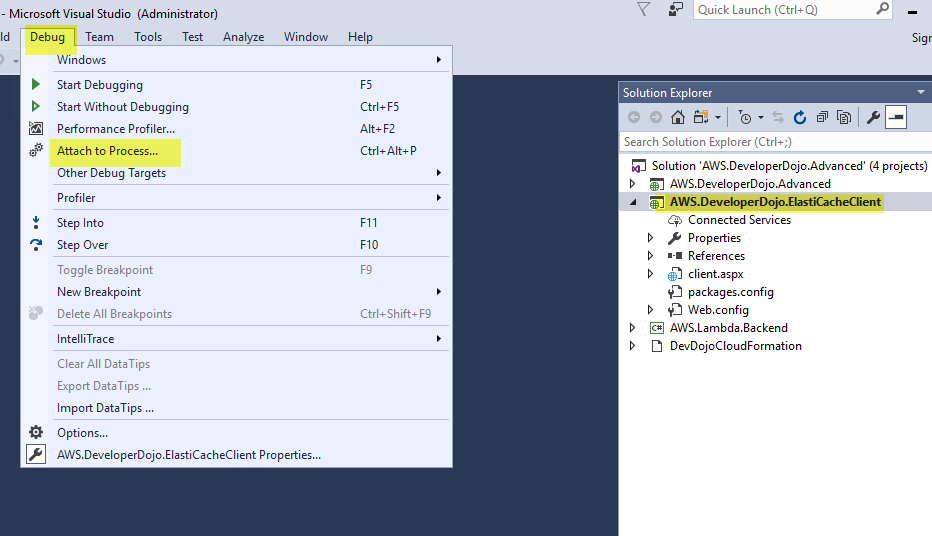932x536 pixels.
Task: Select packages.config in the tree
Action: 731,292
